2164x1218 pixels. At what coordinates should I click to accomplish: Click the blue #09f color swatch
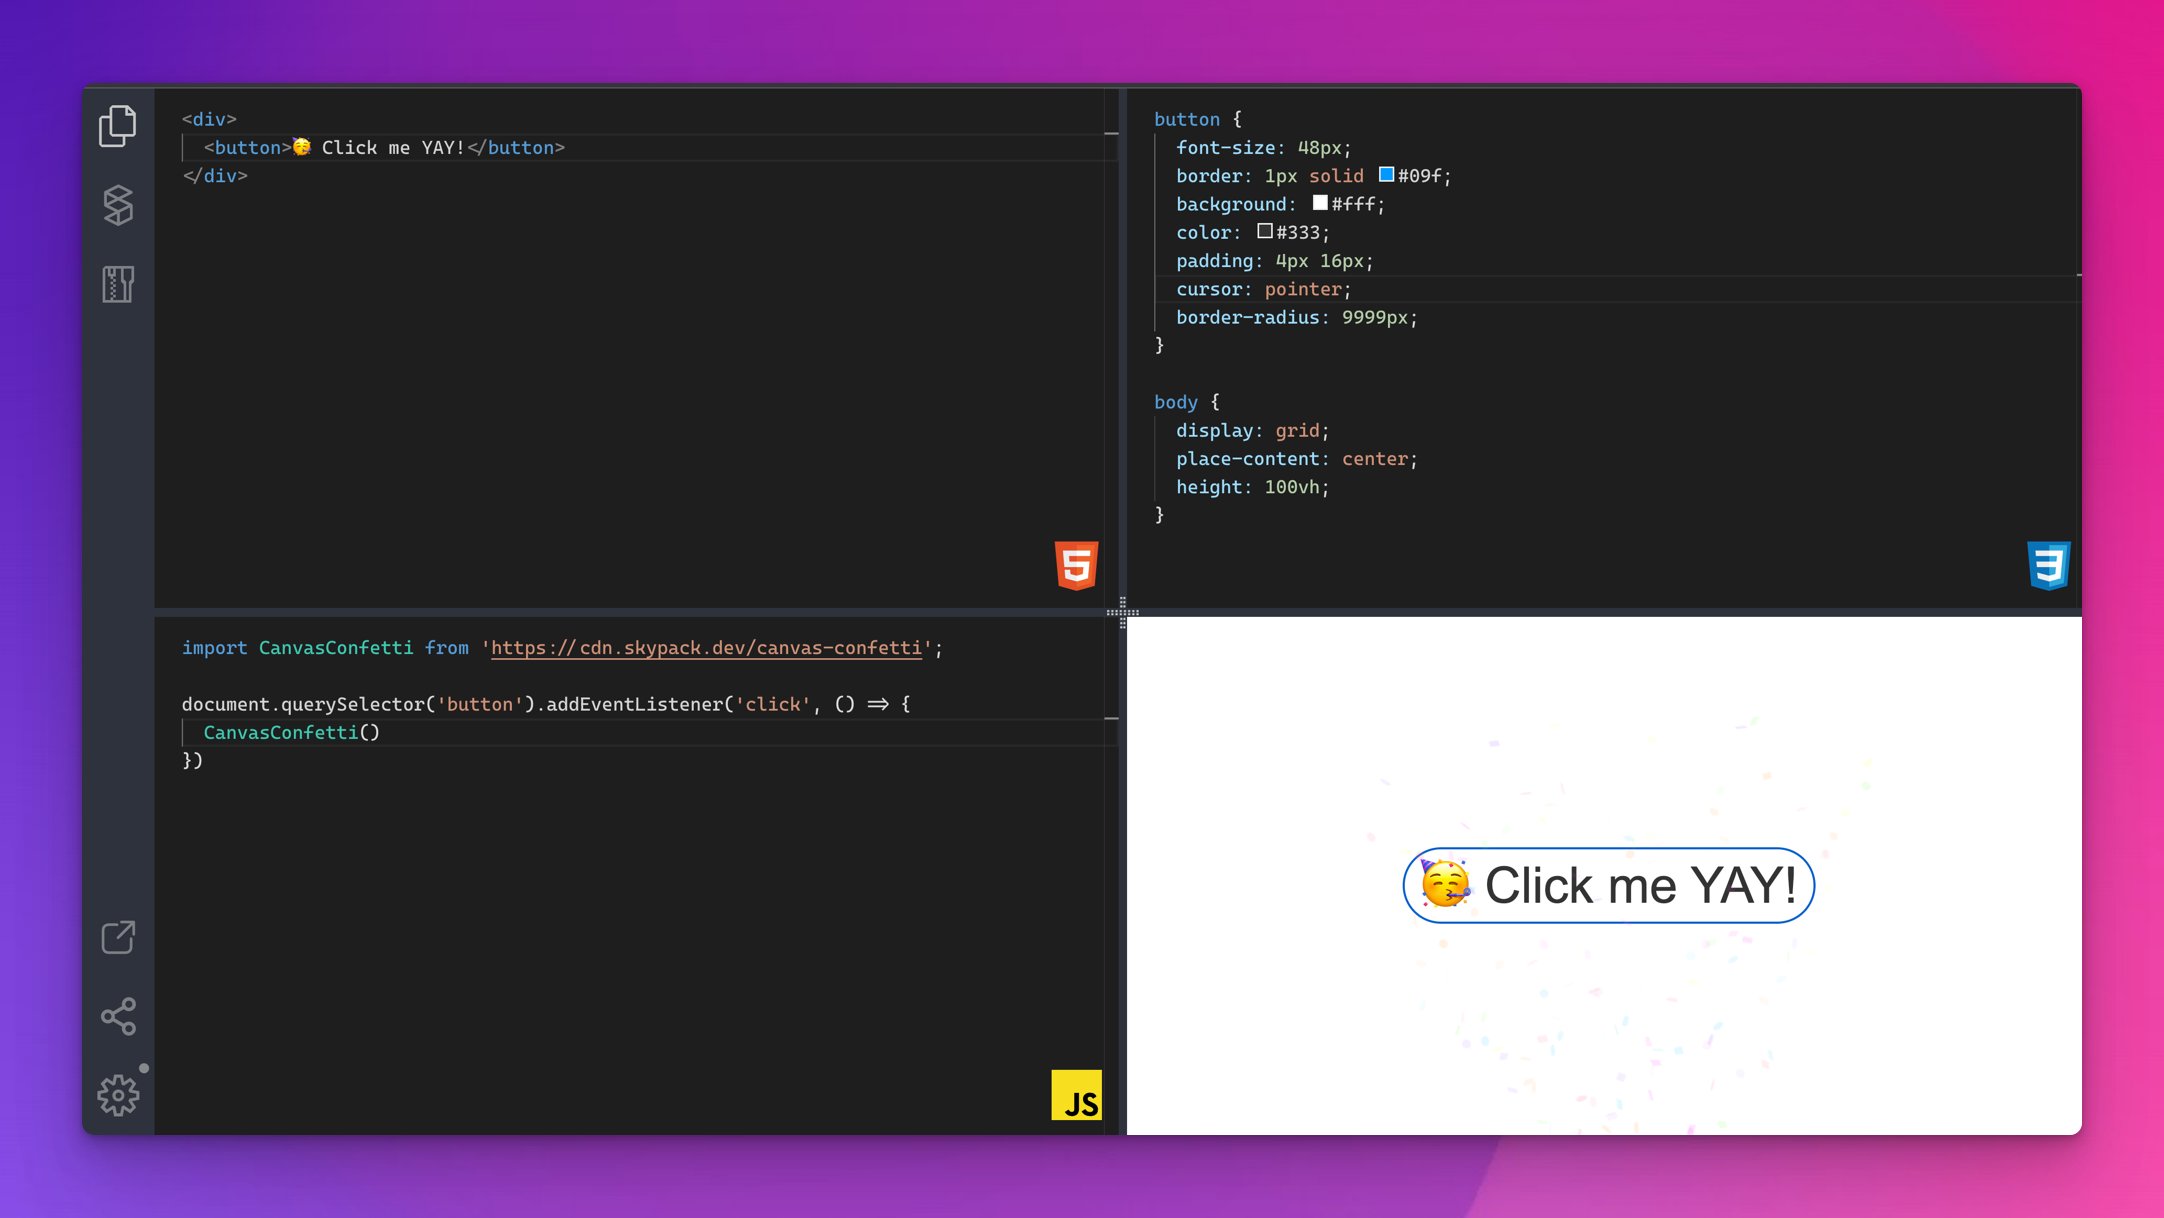tap(1386, 174)
